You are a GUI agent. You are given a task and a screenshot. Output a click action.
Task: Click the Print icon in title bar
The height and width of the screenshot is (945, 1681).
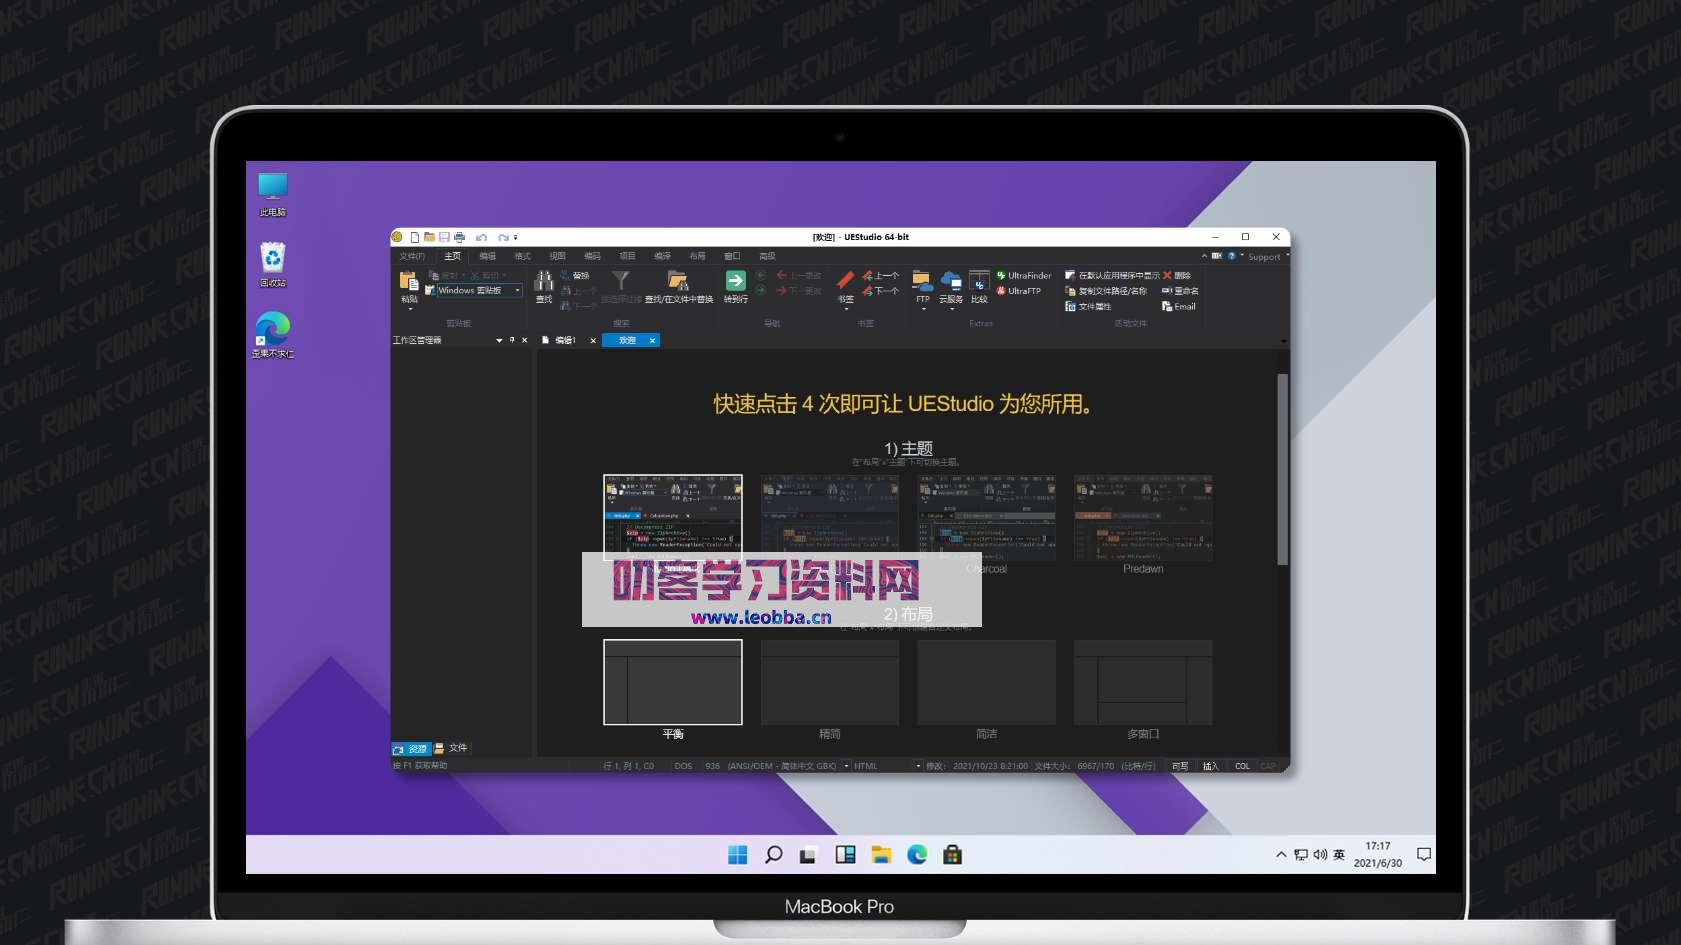pyautogui.click(x=459, y=238)
